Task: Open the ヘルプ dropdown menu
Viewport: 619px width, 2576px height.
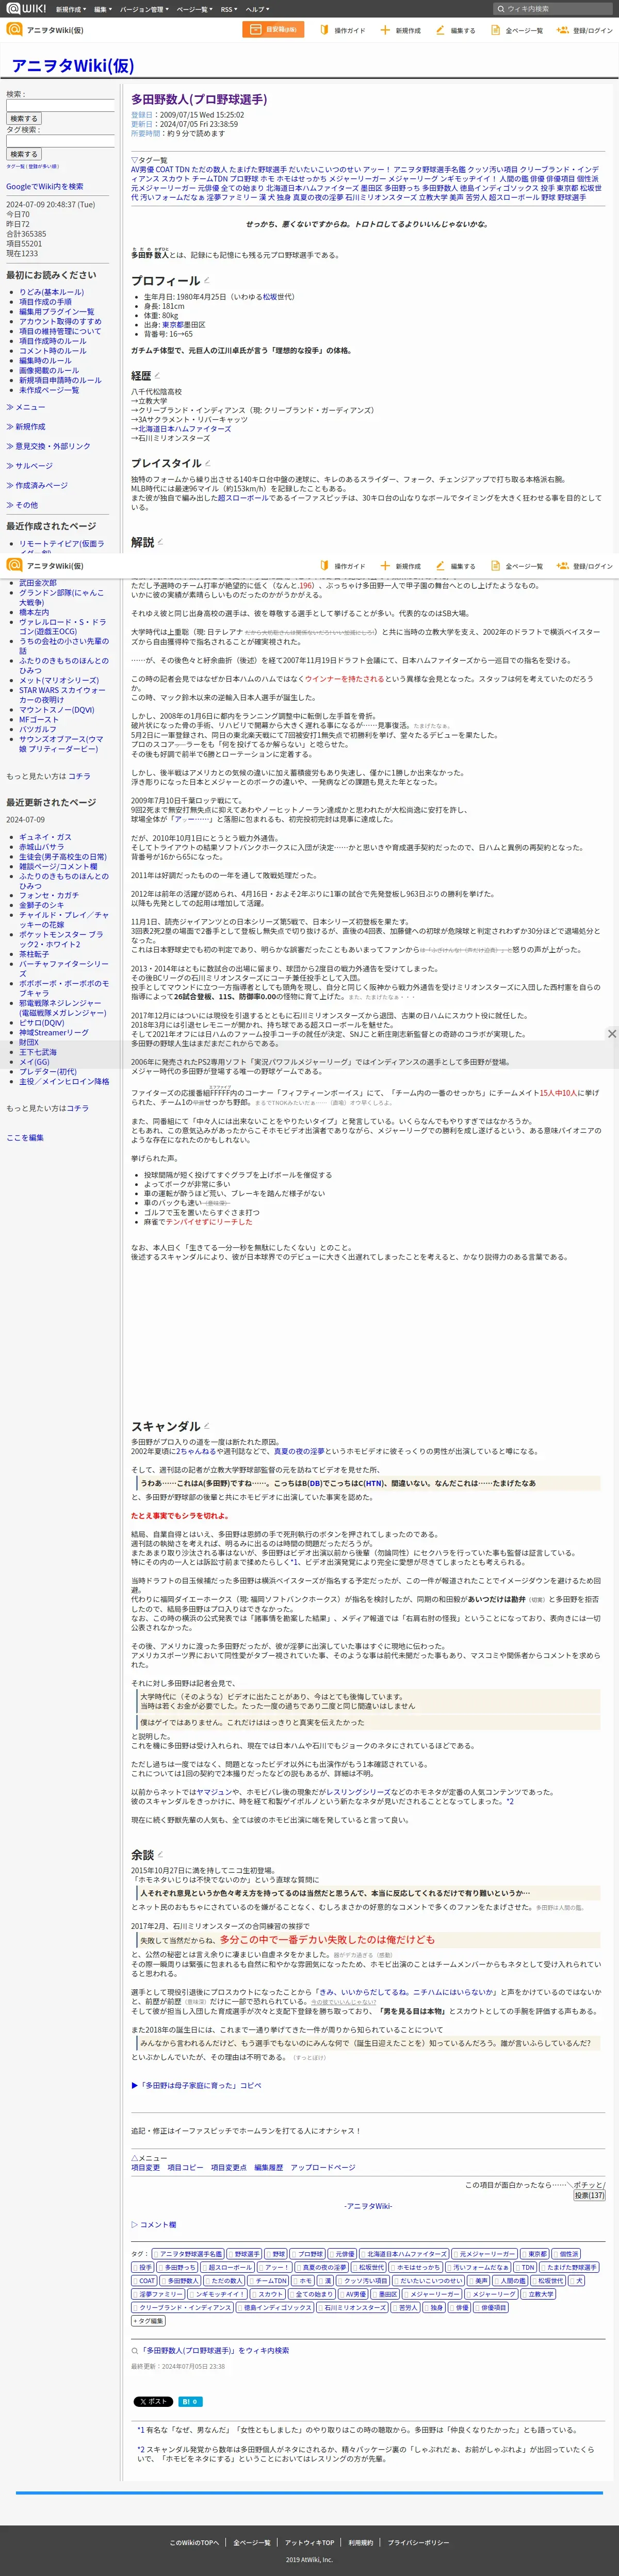Action: click(257, 9)
